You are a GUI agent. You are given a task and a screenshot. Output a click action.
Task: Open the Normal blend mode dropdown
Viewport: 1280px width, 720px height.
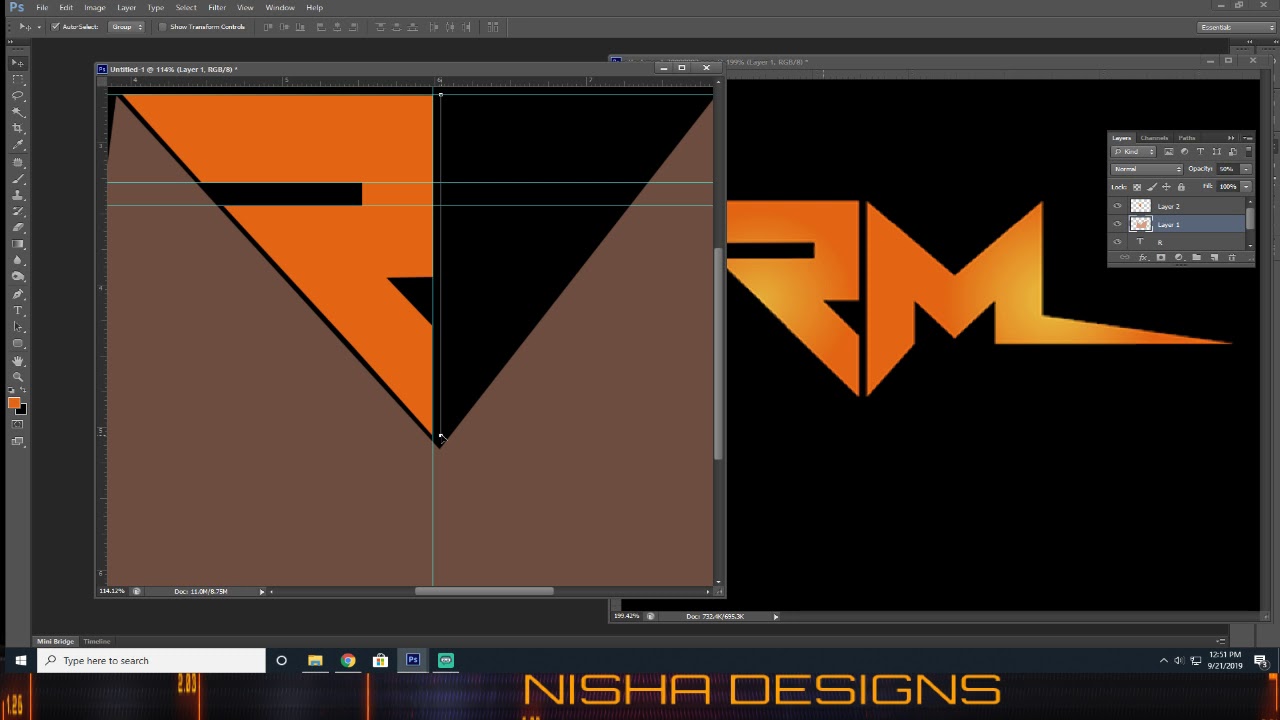point(1147,169)
